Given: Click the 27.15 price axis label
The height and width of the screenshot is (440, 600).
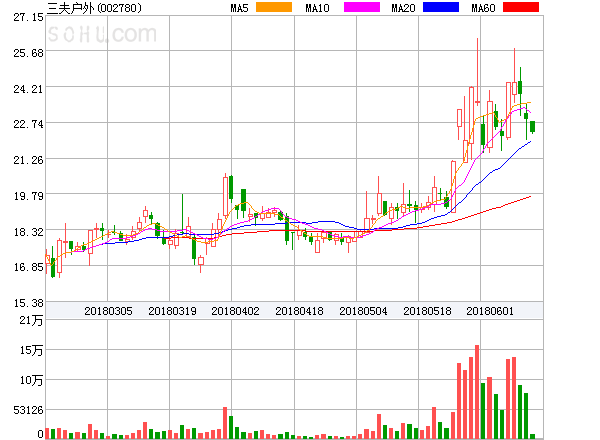Looking at the screenshot, I should (29, 17).
